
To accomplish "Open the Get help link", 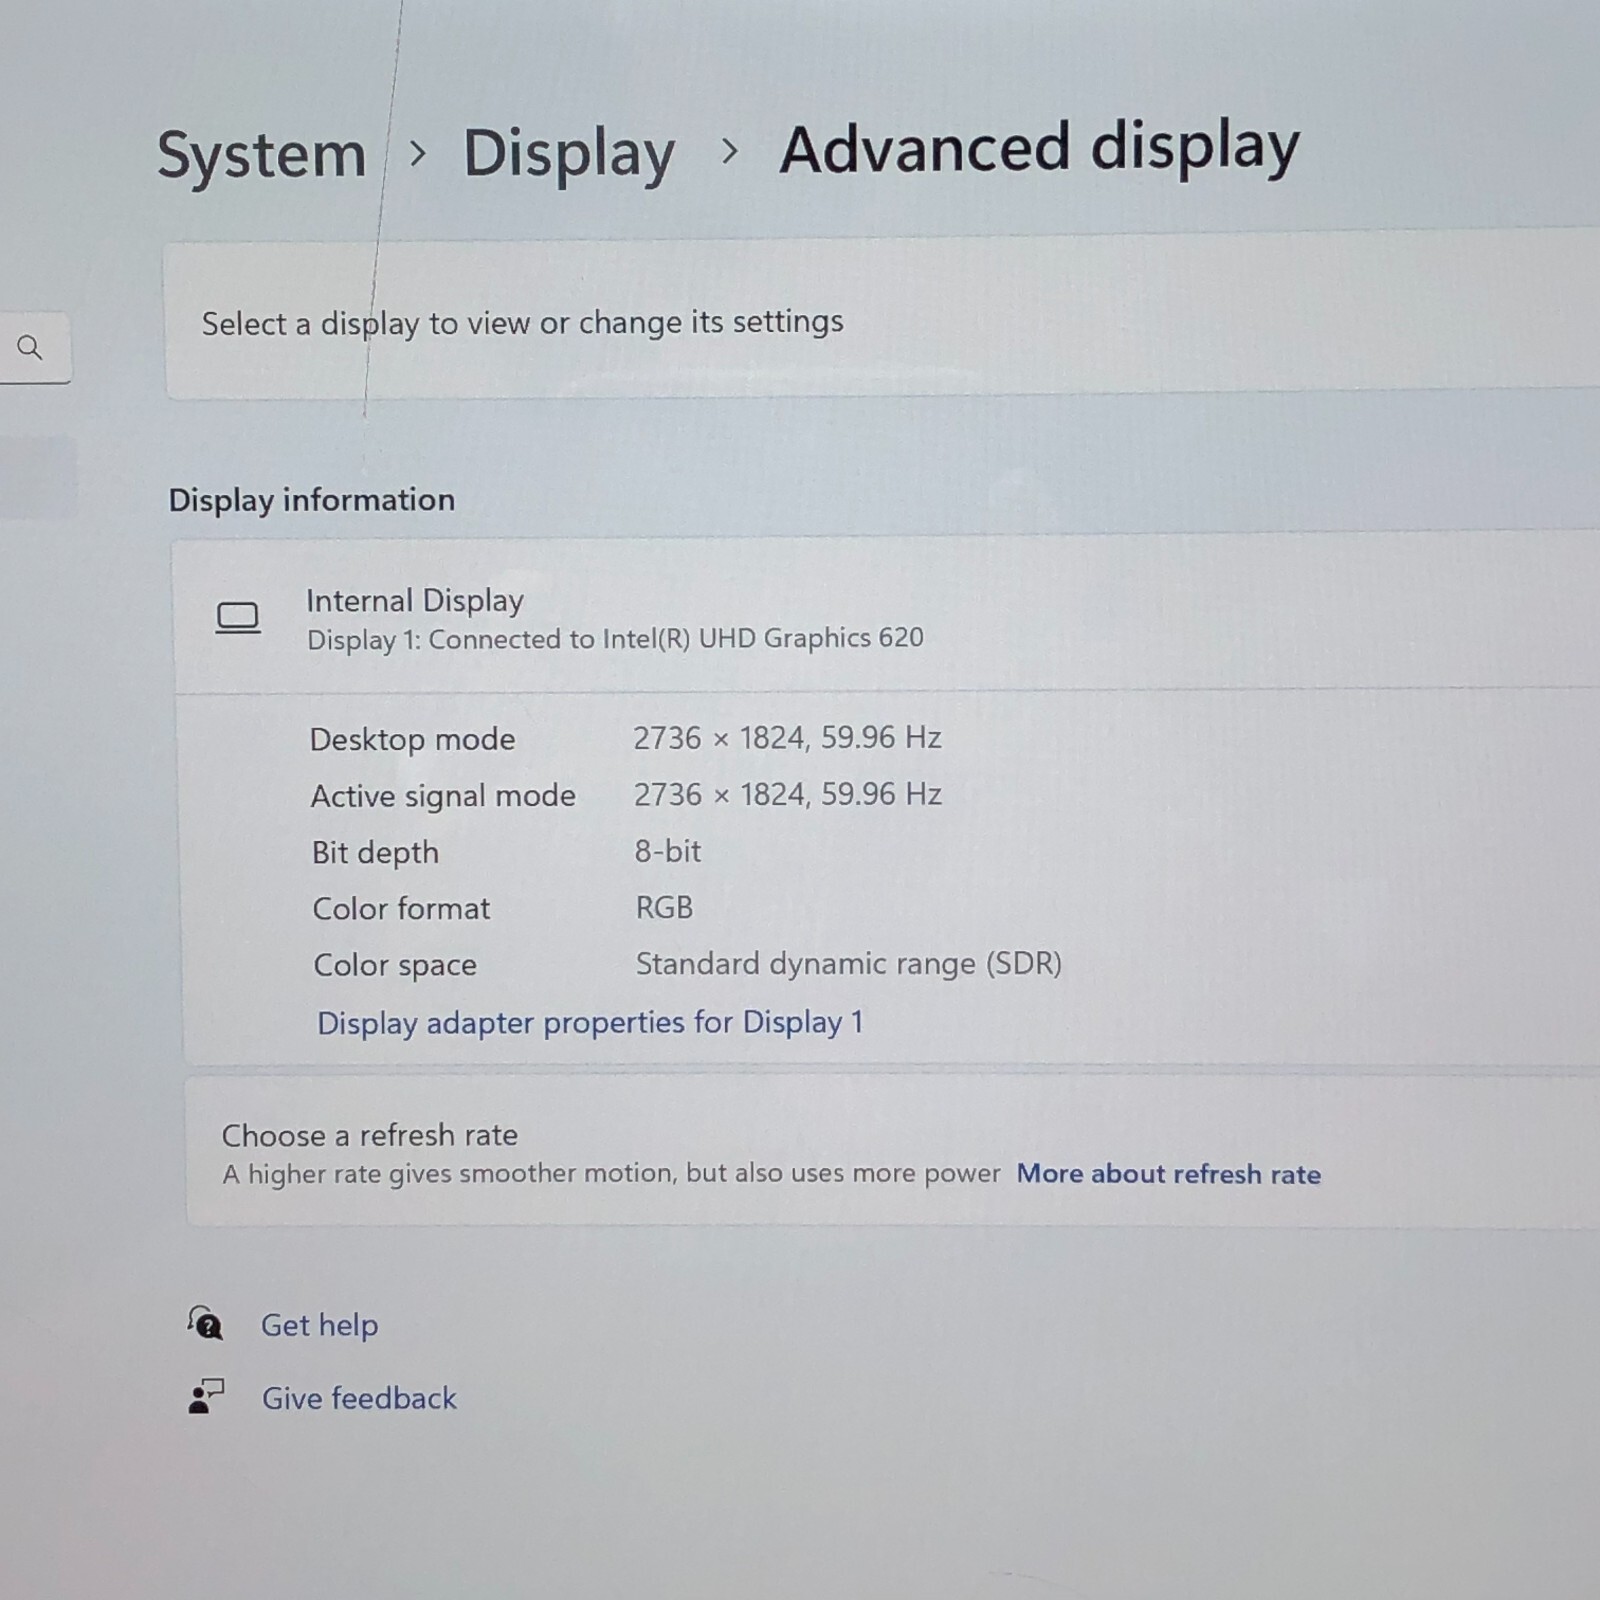I will point(319,1325).
